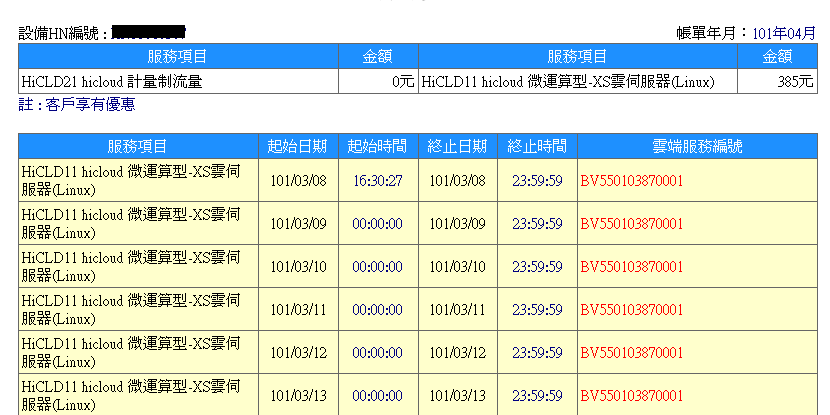
Task: Click the 00:00:00 start time in the 101/03/09 row
Action: coord(378,223)
